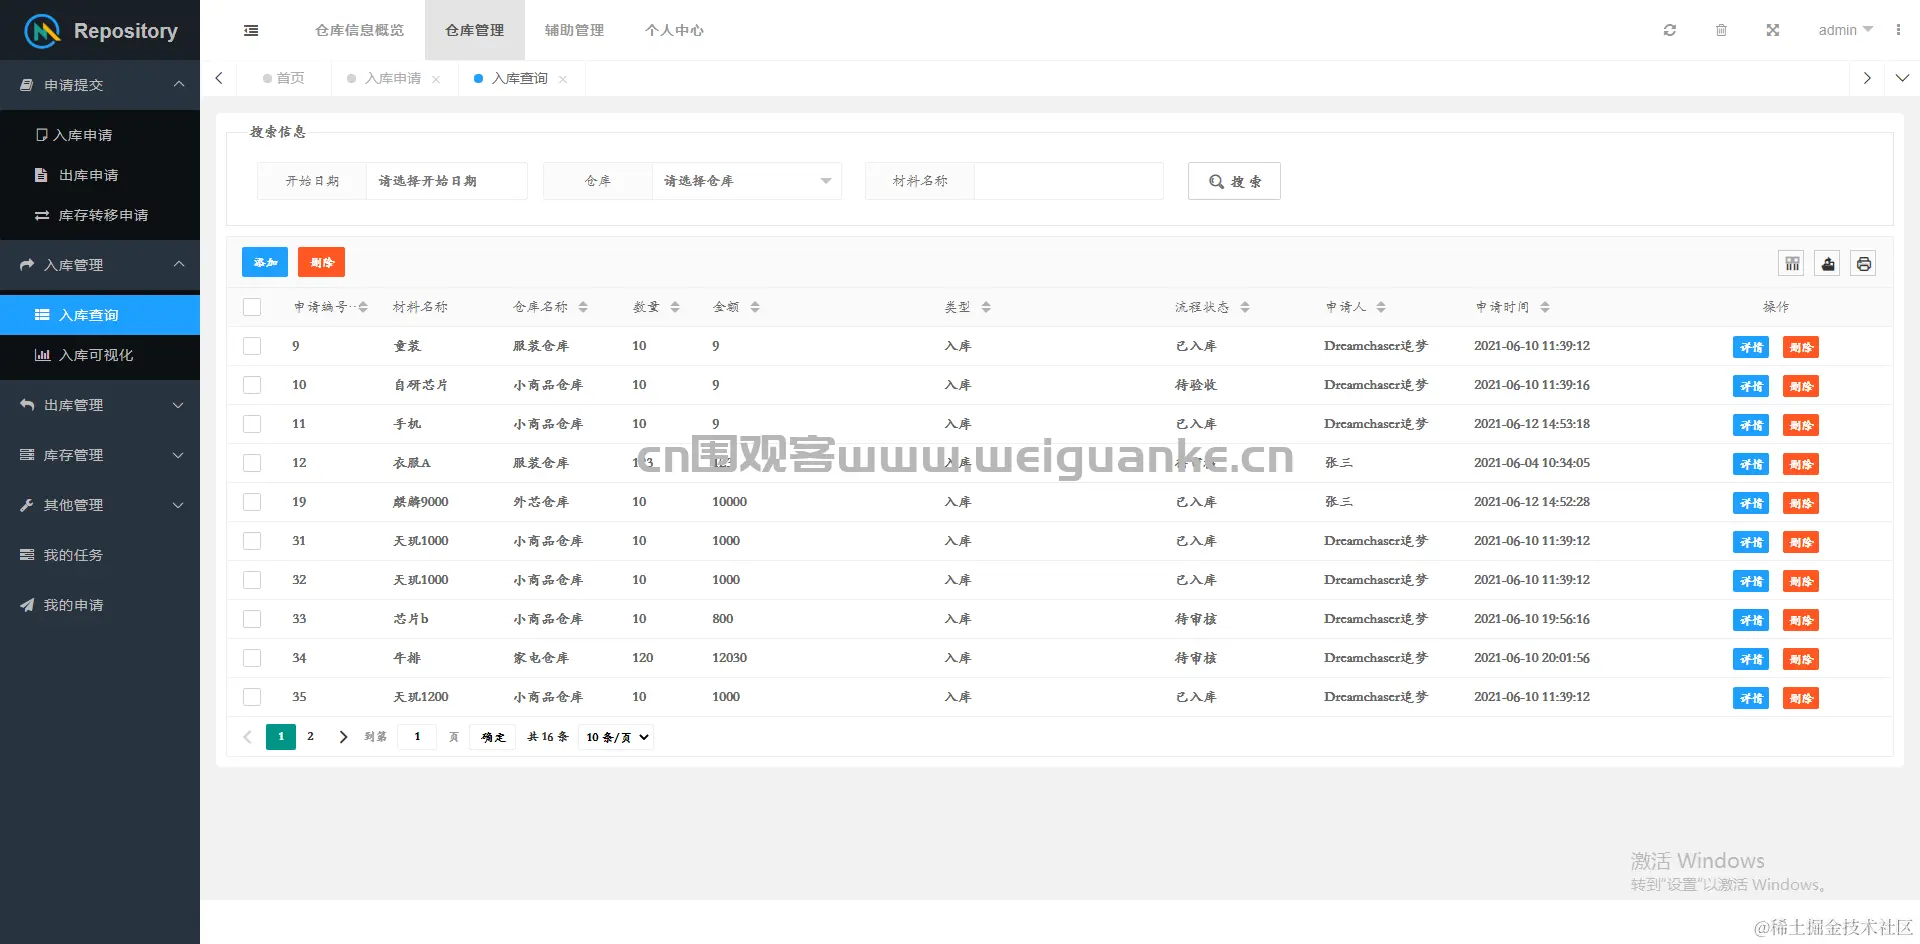The width and height of the screenshot is (1920, 944).
Task: Open 辅助管理 top menu
Action: coord(574,30)
